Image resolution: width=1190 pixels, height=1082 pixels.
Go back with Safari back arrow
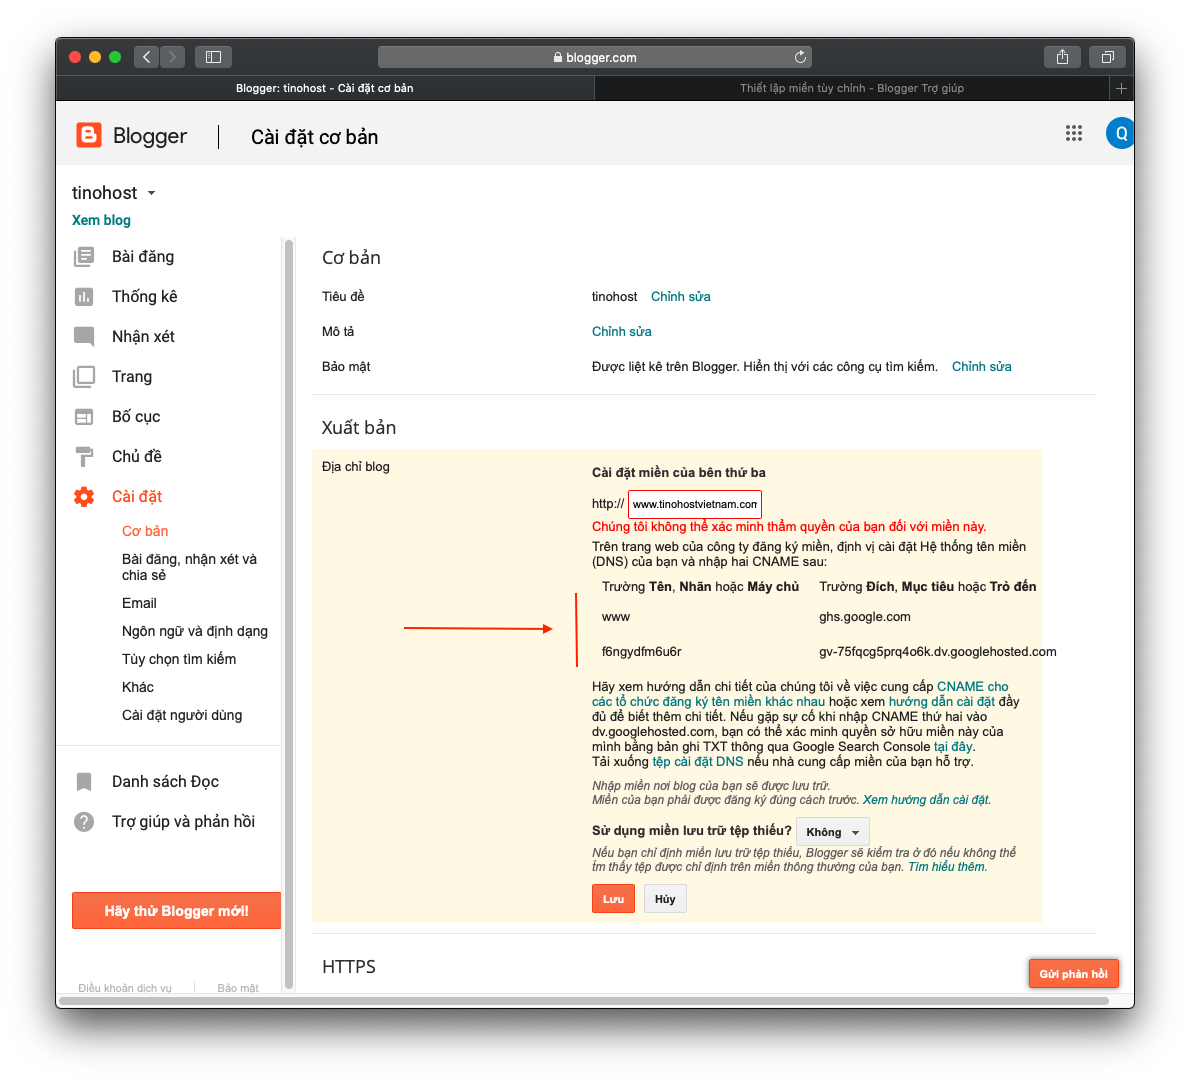click(146, 57)
